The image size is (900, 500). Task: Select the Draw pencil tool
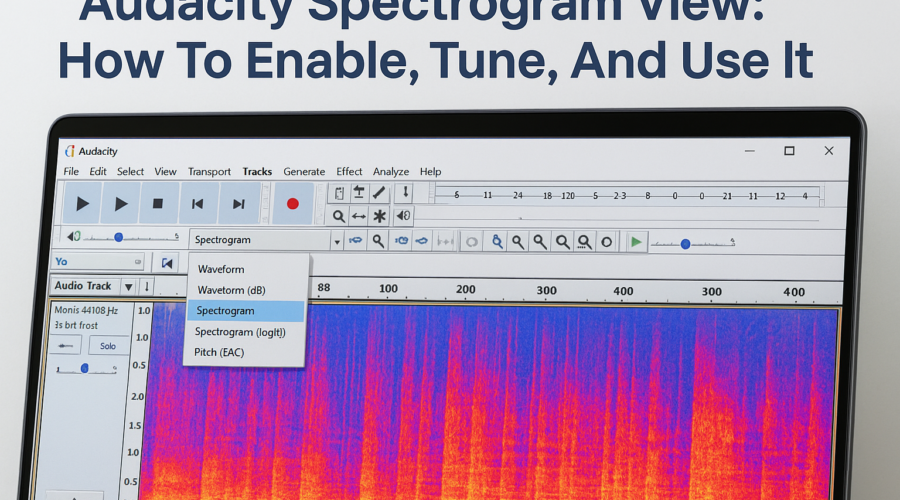click(379, 193)
